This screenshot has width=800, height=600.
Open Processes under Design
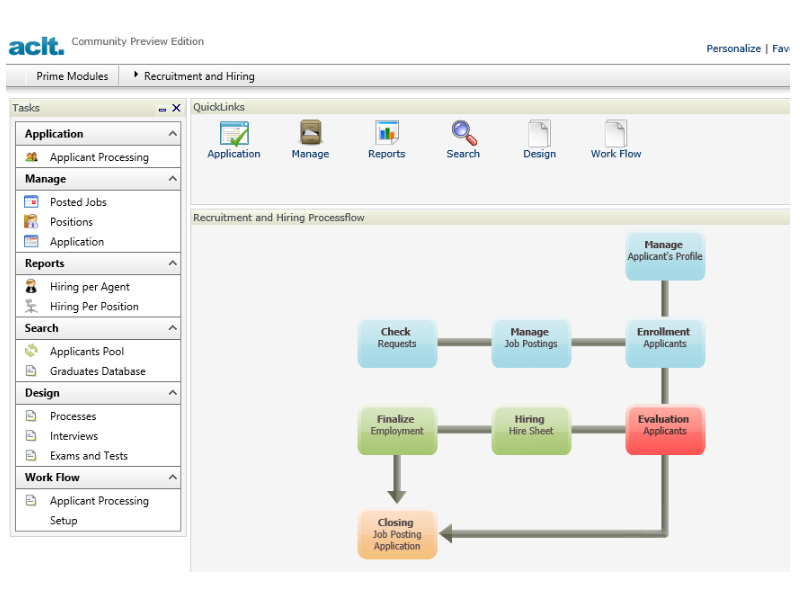(73, 416)
